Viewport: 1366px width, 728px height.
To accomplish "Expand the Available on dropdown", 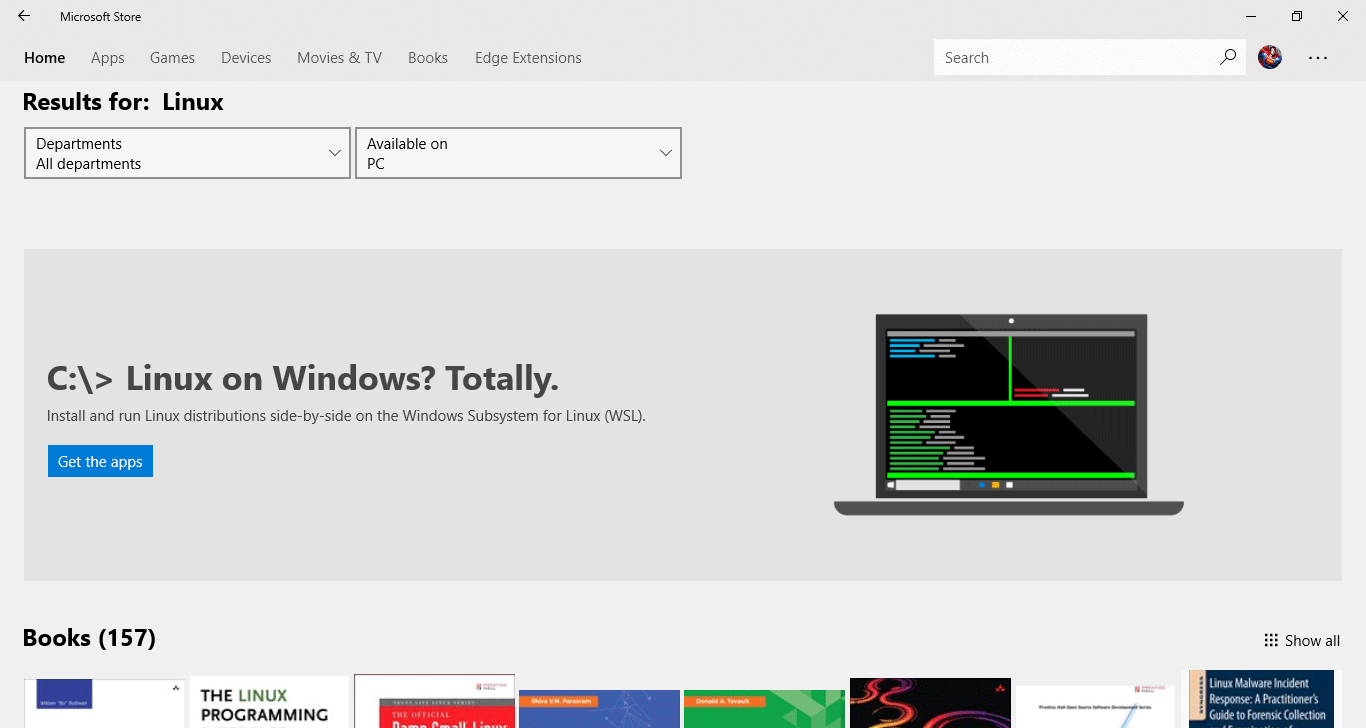I will (x=518, y=153).
